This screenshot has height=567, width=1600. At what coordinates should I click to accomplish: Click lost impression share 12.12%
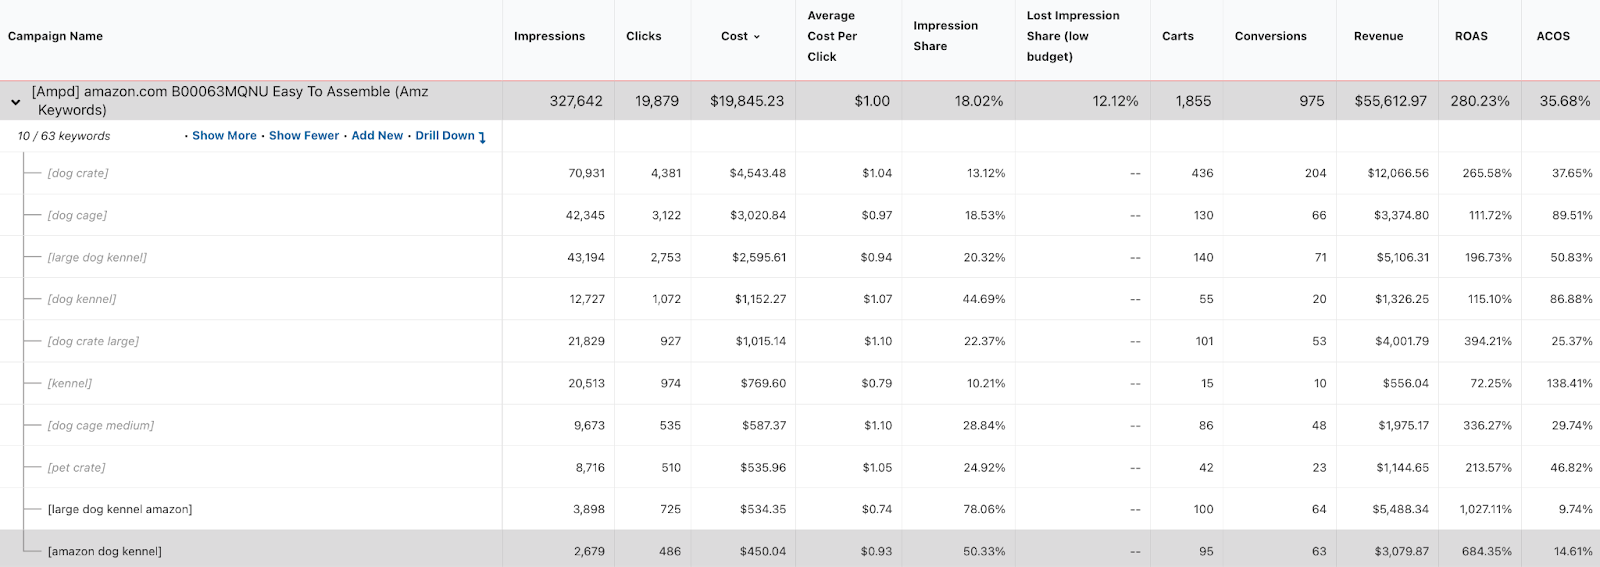(1115, 101)
